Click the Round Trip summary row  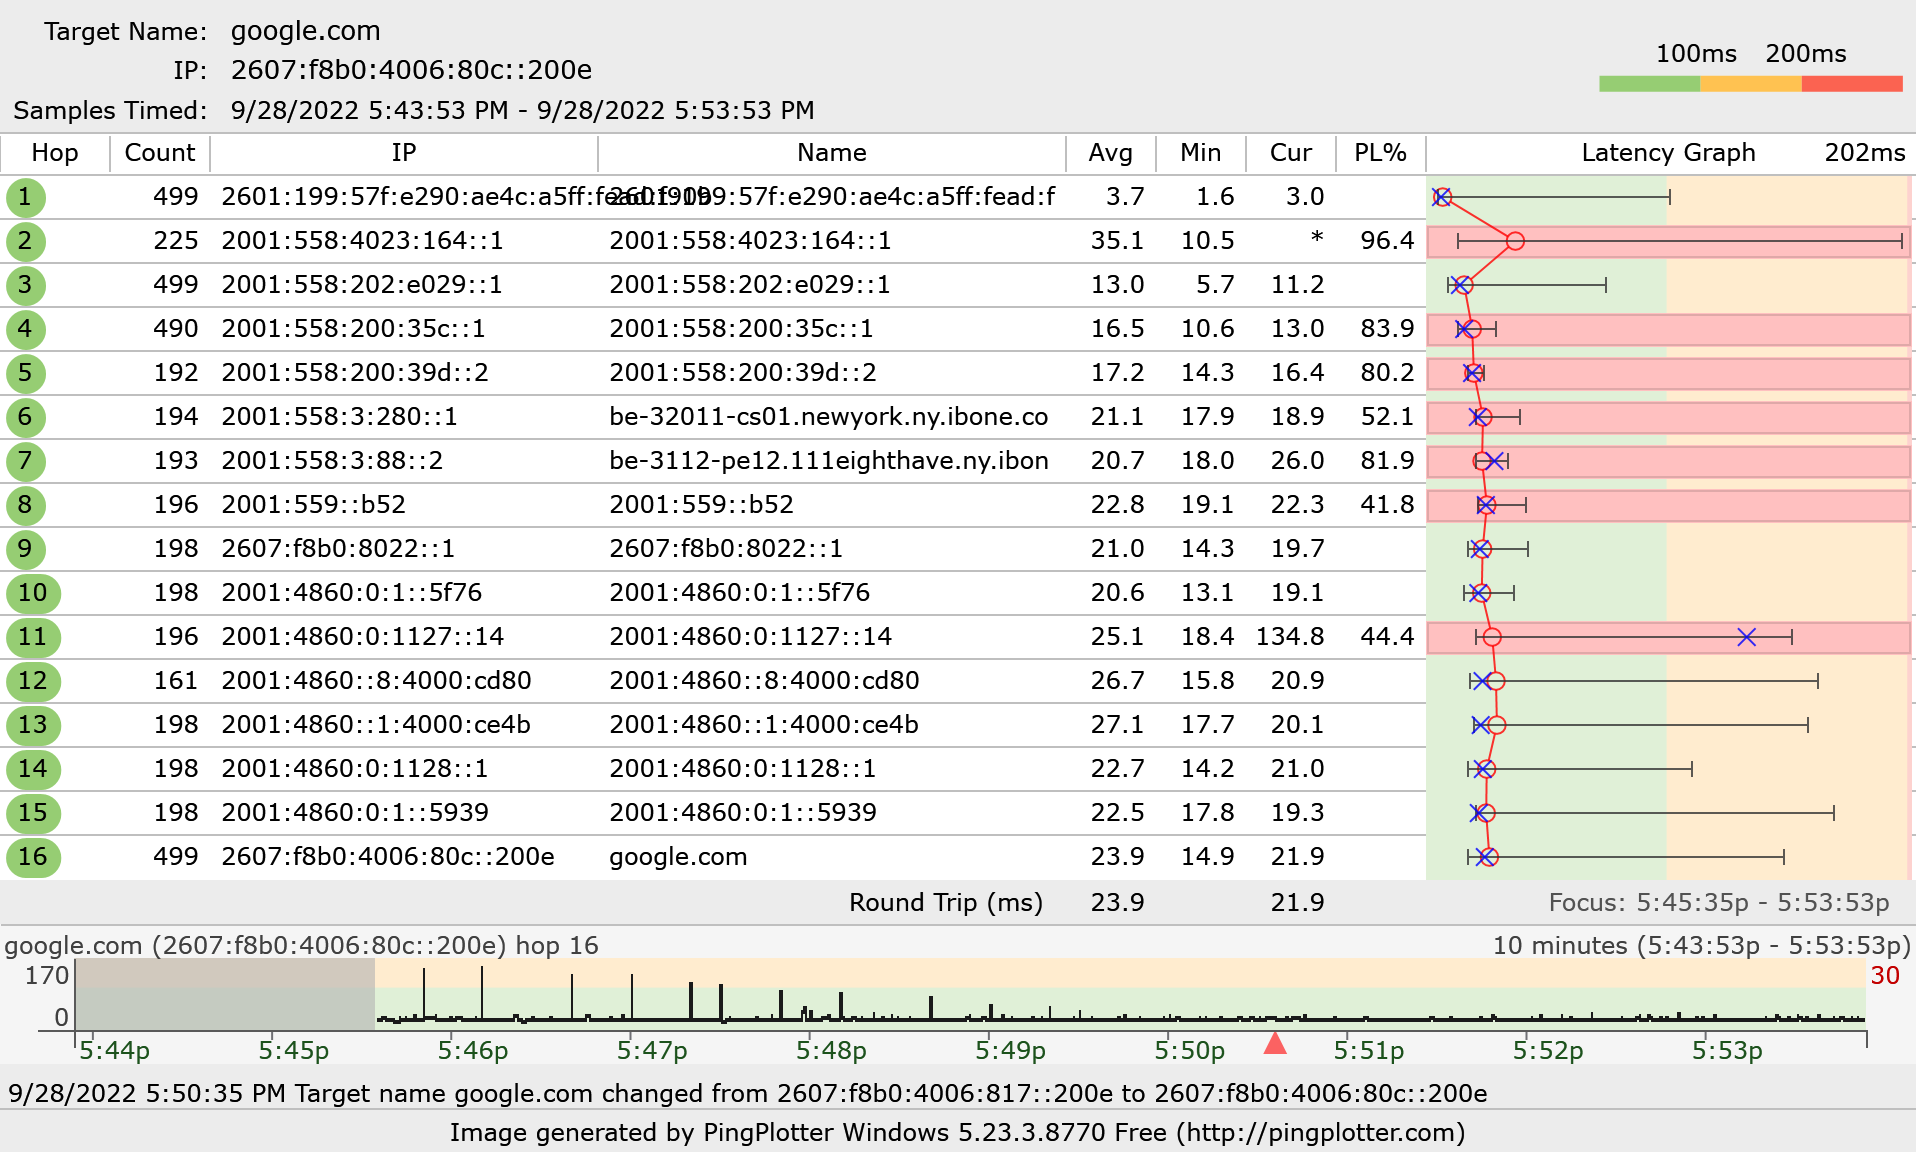pyautogui.click(x=945, y=902)
